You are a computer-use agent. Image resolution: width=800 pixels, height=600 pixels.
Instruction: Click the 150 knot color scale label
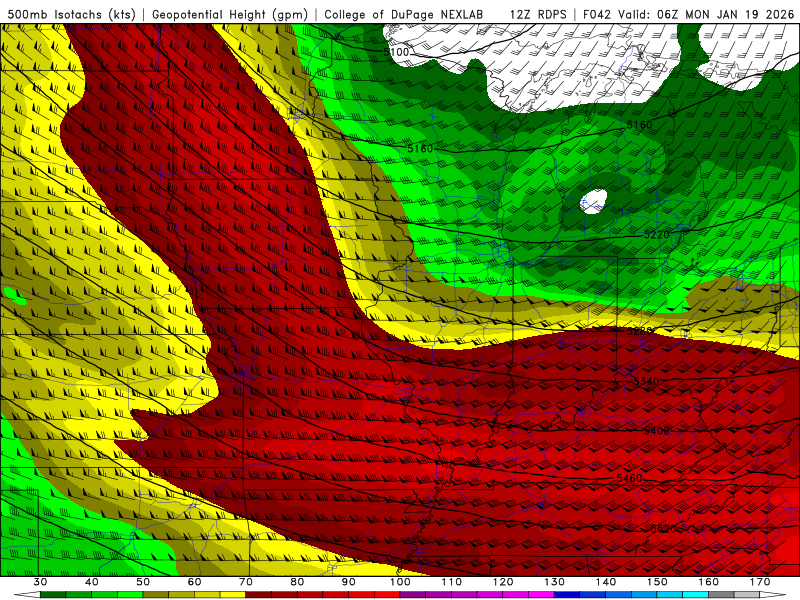coord(657,582)
